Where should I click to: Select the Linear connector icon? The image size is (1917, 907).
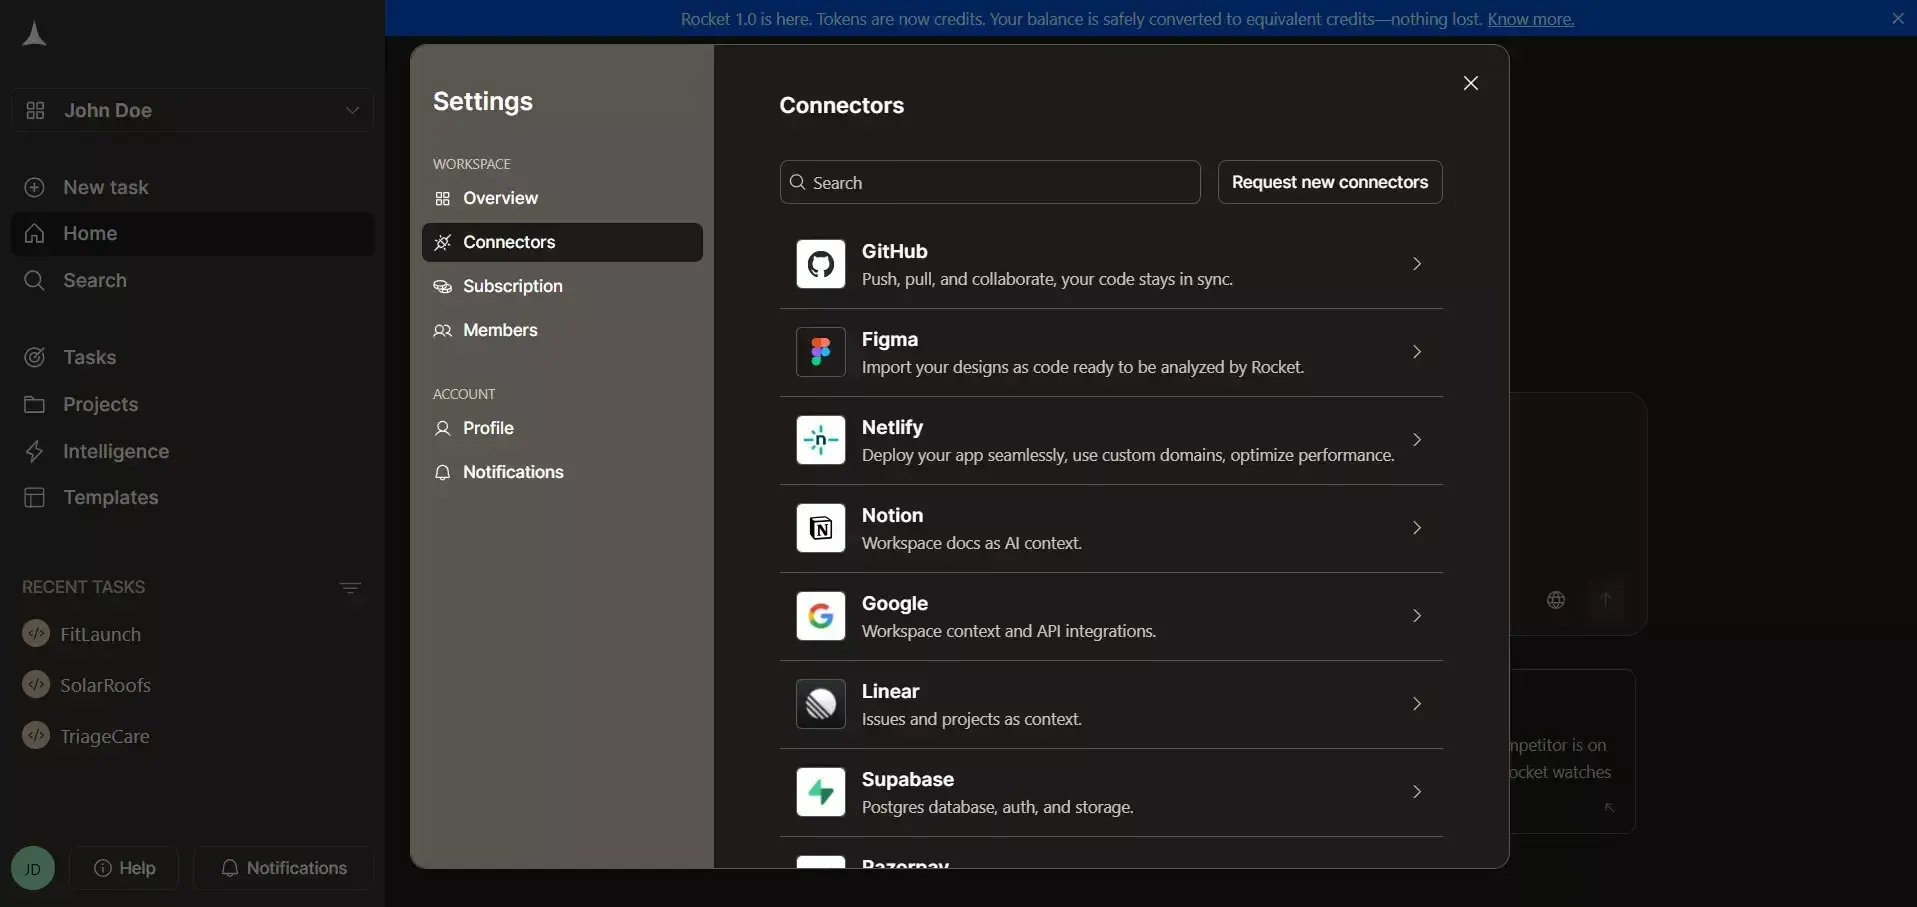[x=821, y=704]
